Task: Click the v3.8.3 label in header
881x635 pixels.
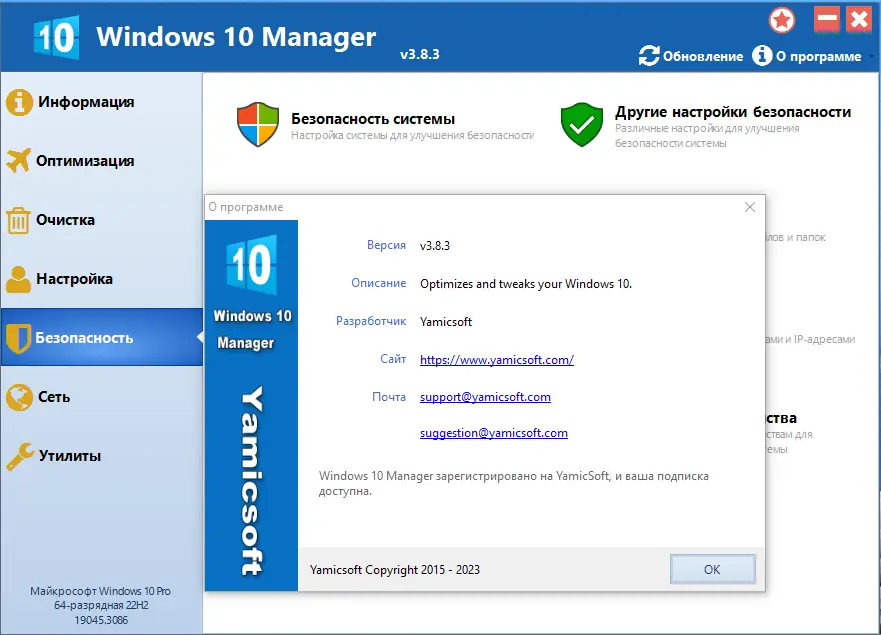Action: pos(420,55)
